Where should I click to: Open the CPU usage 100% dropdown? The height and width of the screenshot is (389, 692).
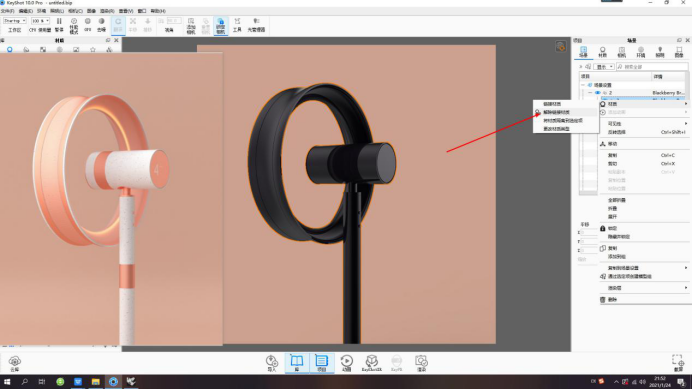click(x=40, y=21)
